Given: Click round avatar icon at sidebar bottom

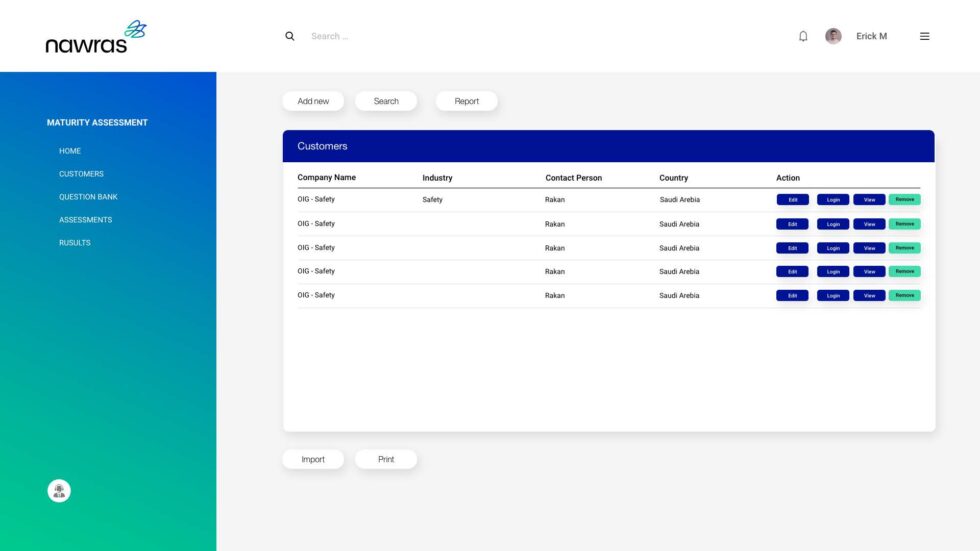Looking at the screenshot, I should point(59,490).
